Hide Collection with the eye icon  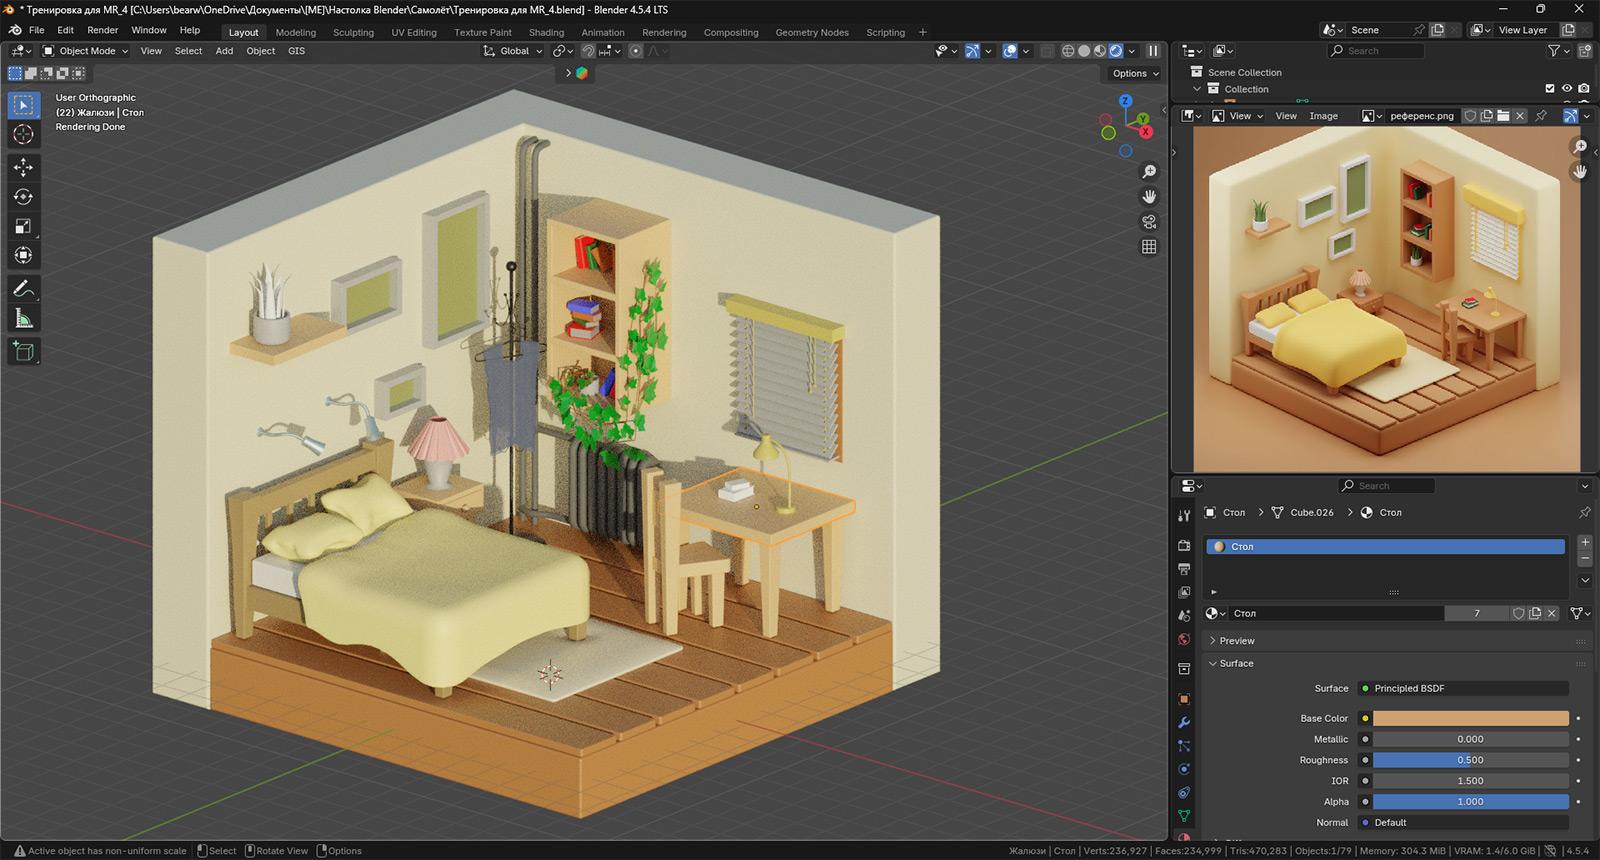(1567, 89)
